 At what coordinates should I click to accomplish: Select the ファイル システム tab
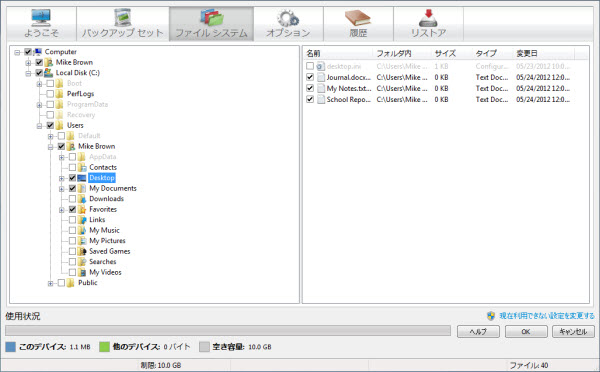tap(212, 24)
